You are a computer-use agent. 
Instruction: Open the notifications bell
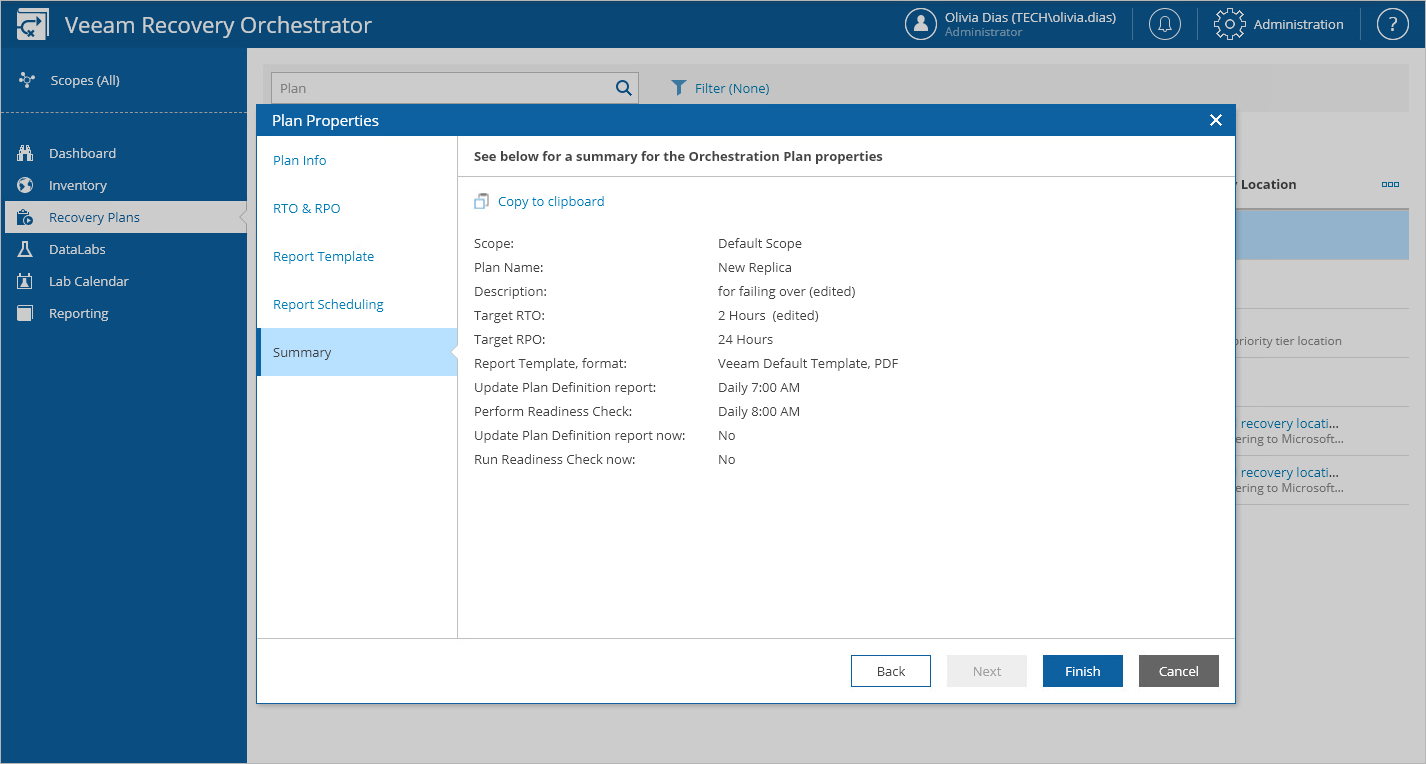1164,23
